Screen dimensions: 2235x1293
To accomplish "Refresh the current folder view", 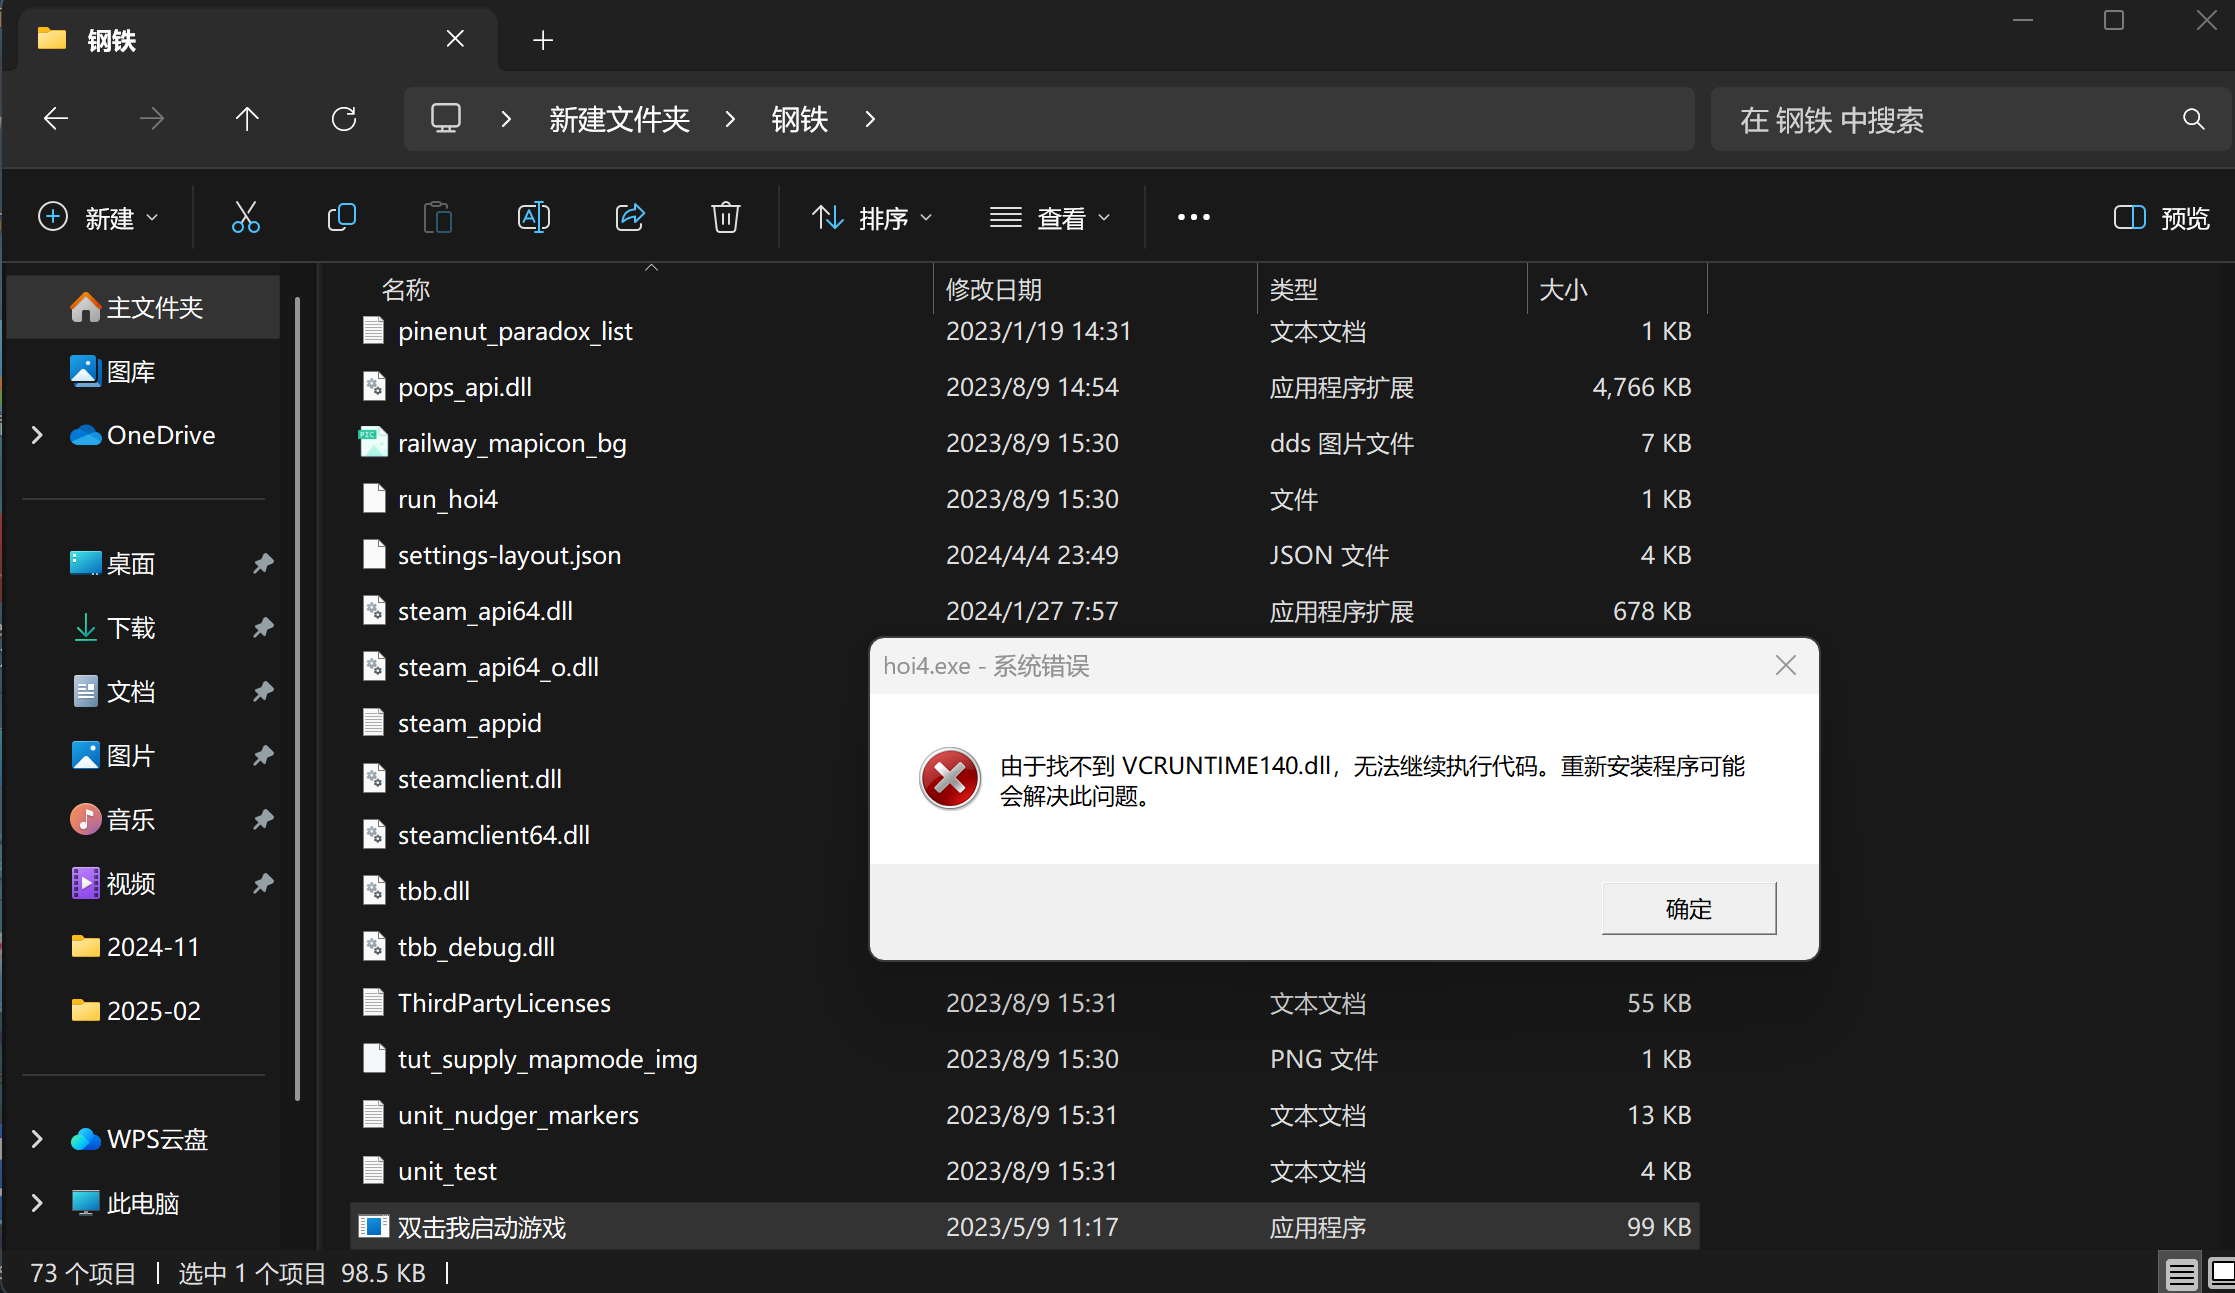I will point(343,120).
